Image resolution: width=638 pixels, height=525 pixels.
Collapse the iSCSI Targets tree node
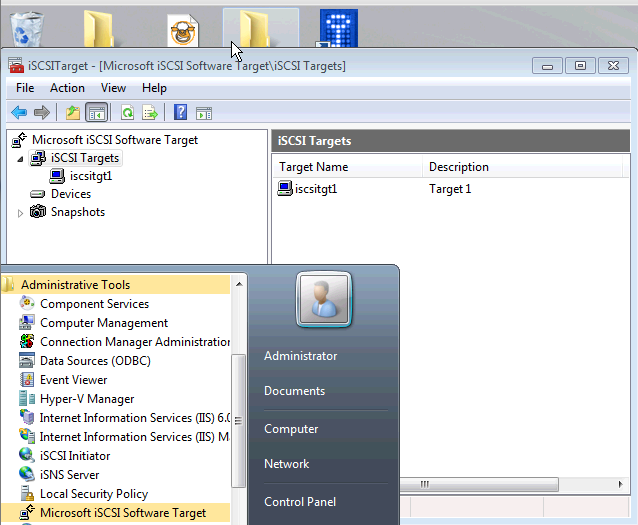pyautogui.click(x=20, y=159)
